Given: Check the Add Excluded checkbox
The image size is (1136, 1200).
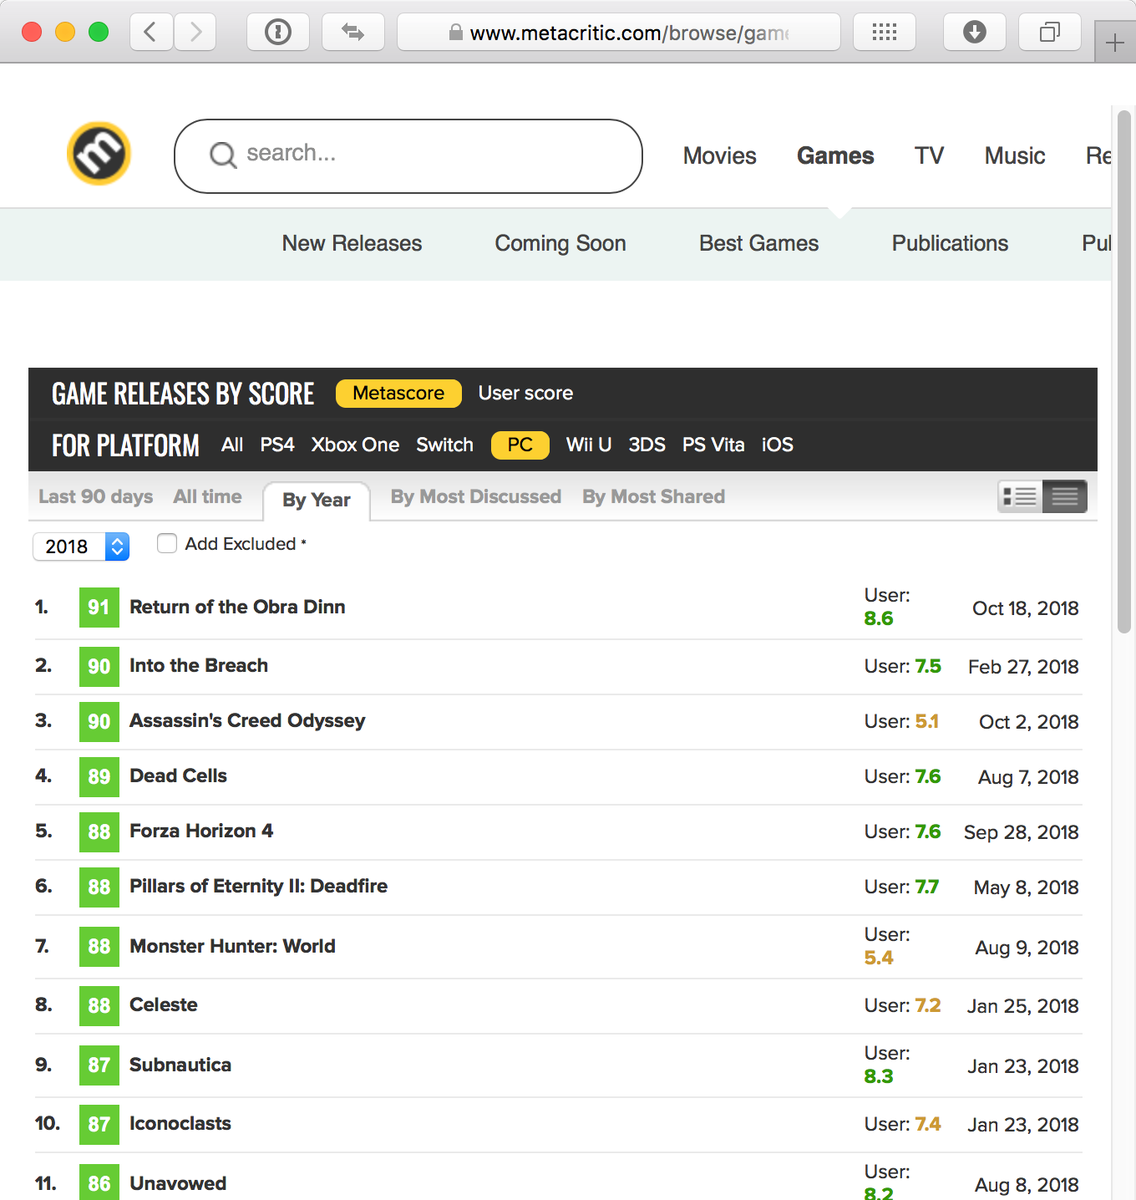Looking at the screenshot, I should (167, 543).
